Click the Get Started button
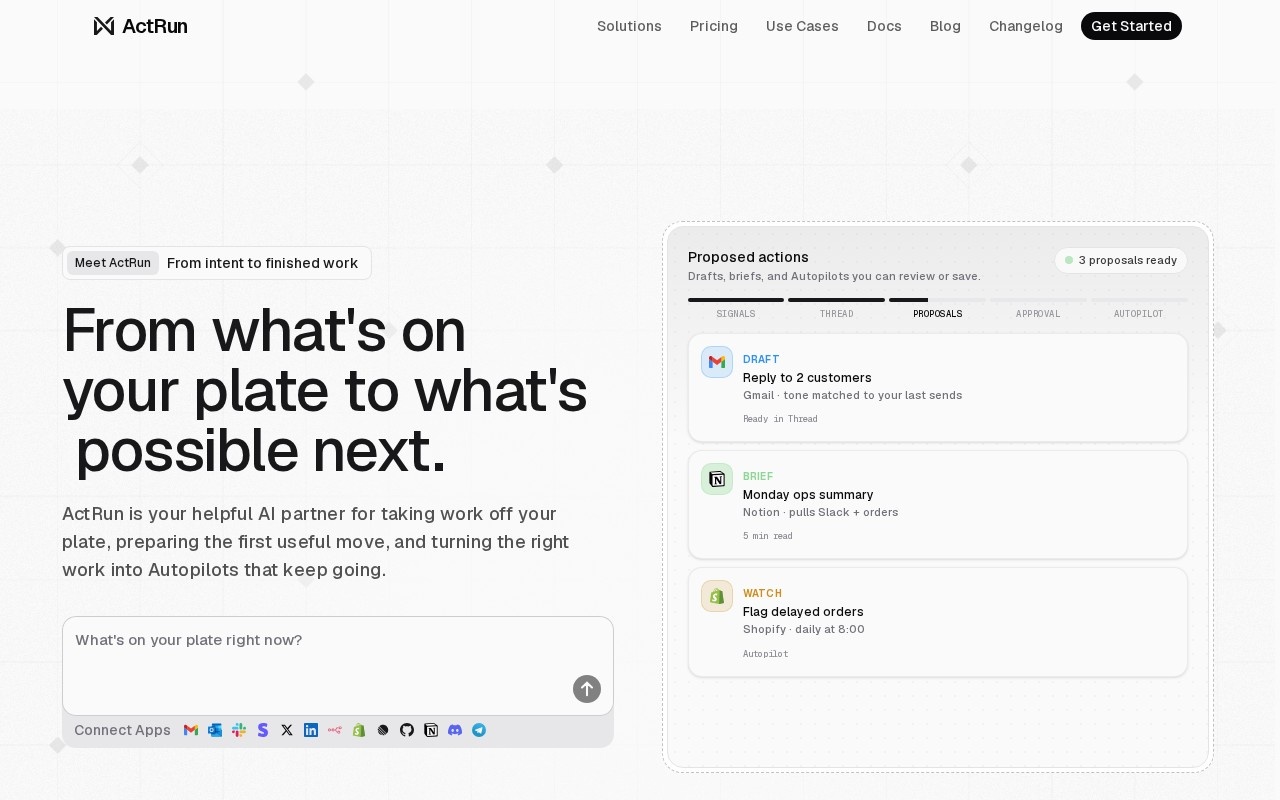The height and width of the screenshot is (800, 1280). (1131, 26)
